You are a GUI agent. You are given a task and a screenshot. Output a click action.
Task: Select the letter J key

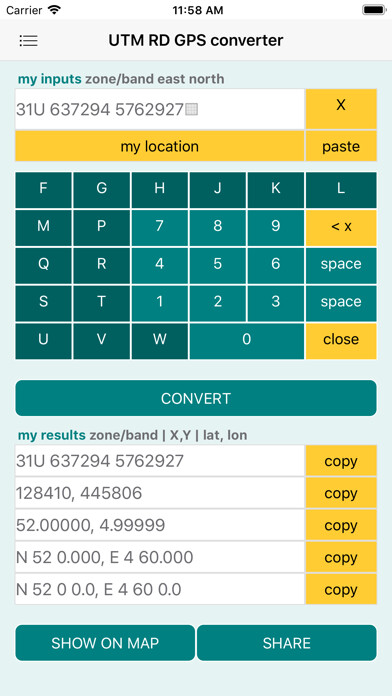tap(218, 190)
